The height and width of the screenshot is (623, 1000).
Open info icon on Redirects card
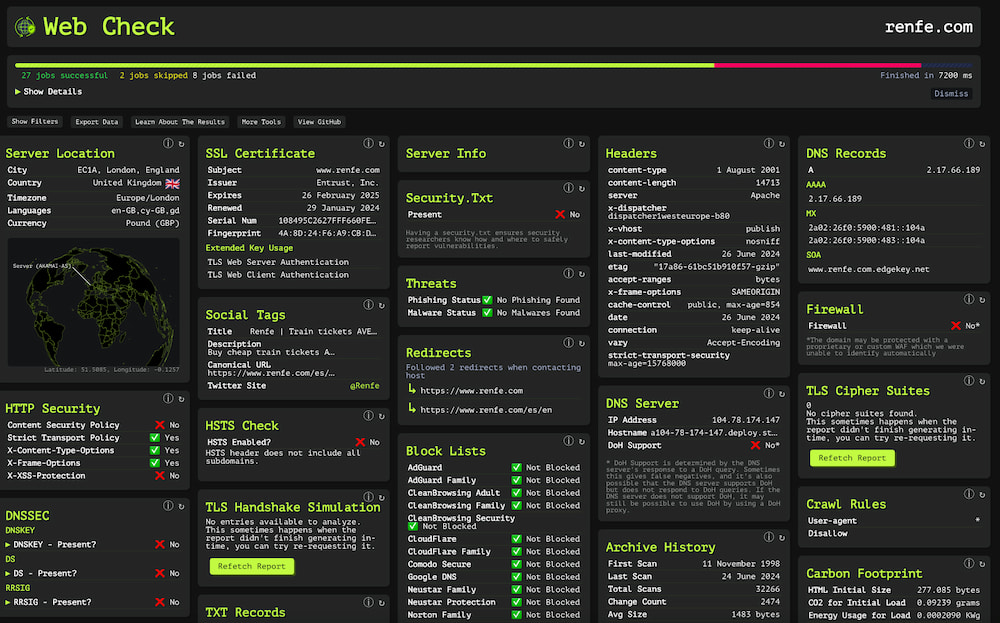point(568,343)
